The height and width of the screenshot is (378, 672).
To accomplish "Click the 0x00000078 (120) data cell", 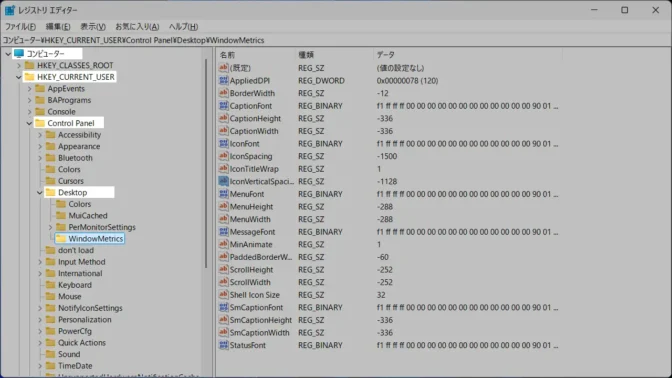I will point(407,81).
